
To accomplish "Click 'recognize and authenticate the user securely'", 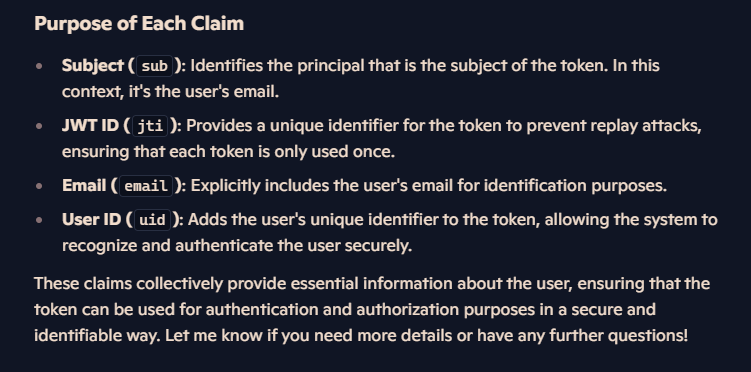I will [237, 246].
